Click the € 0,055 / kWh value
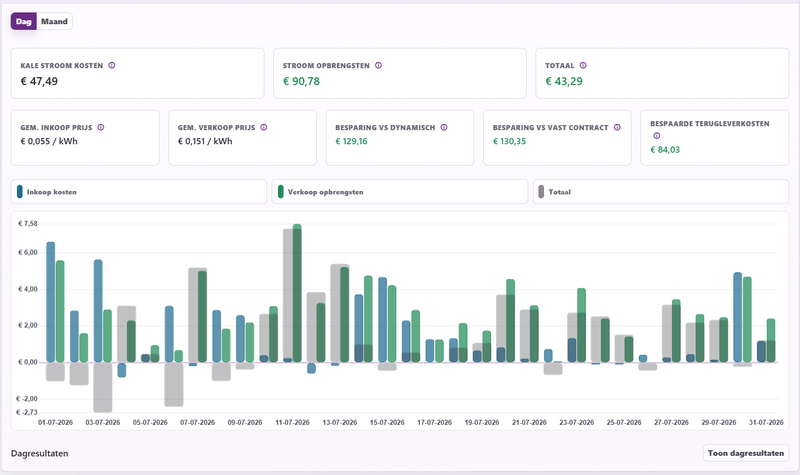This screenshot has height=475, width=800. click(49, 141)
